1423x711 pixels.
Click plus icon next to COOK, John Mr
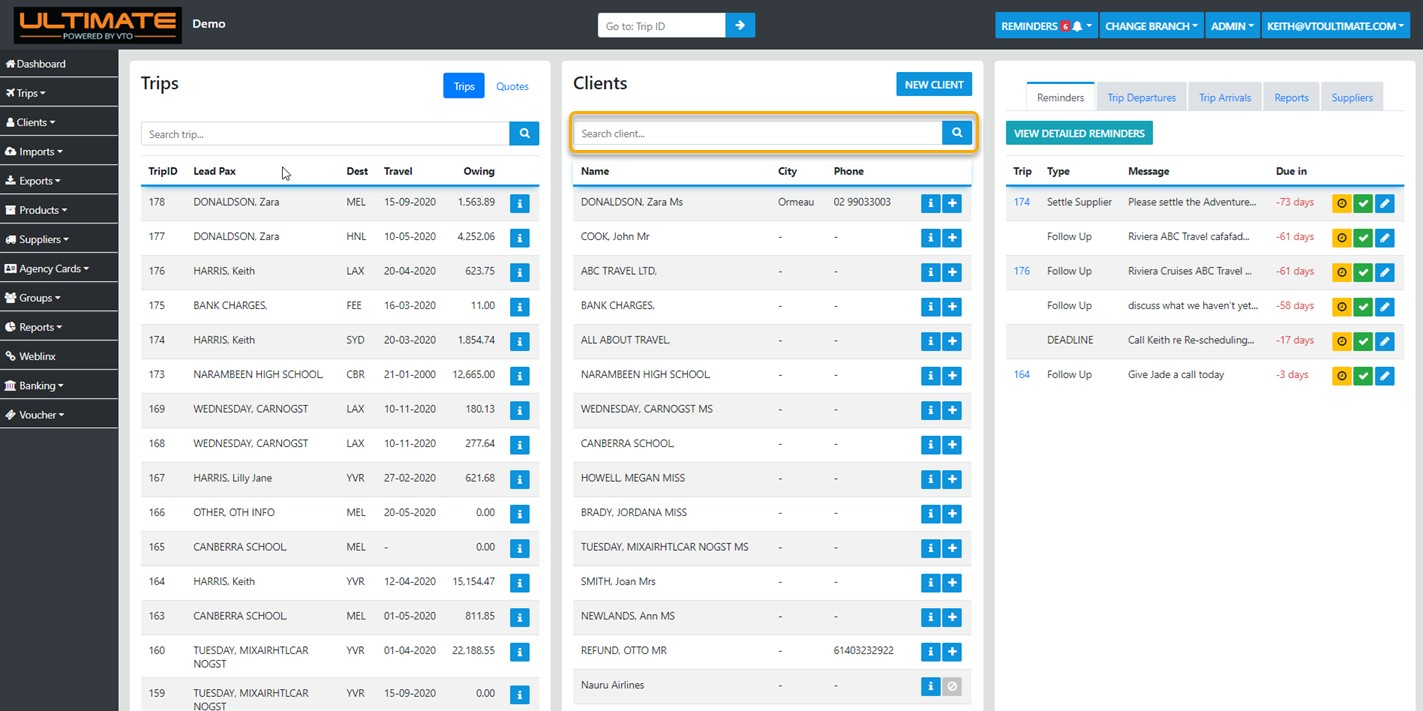click(x=952, y=238)
